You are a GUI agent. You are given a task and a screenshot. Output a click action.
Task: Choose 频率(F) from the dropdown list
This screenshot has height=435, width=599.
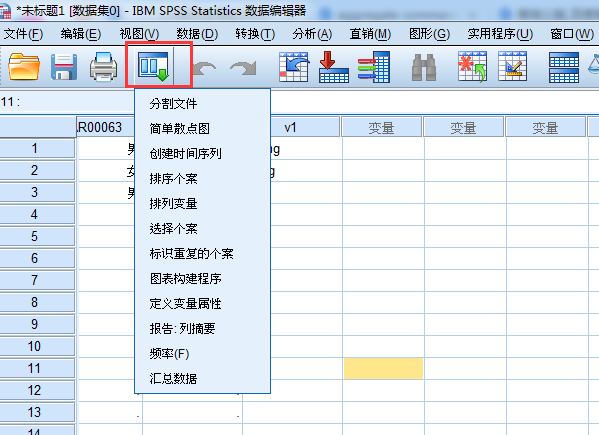coord(202,354)
